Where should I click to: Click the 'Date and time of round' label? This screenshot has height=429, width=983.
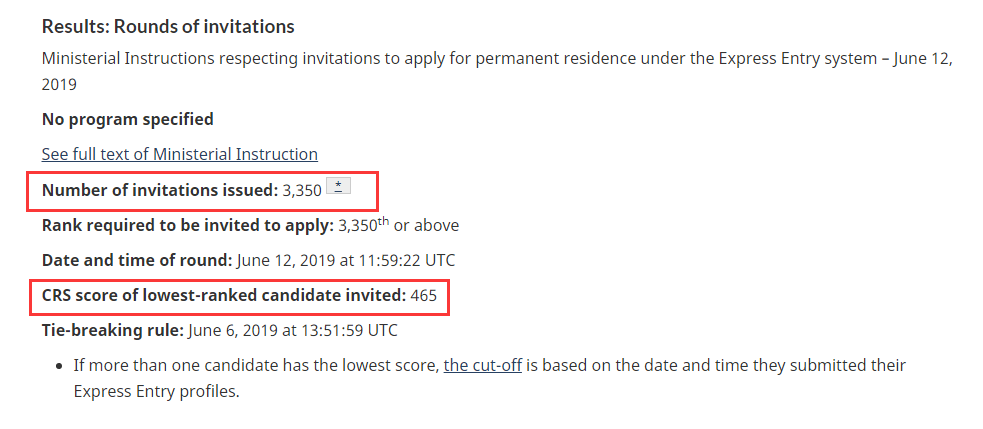pos(137,260)
